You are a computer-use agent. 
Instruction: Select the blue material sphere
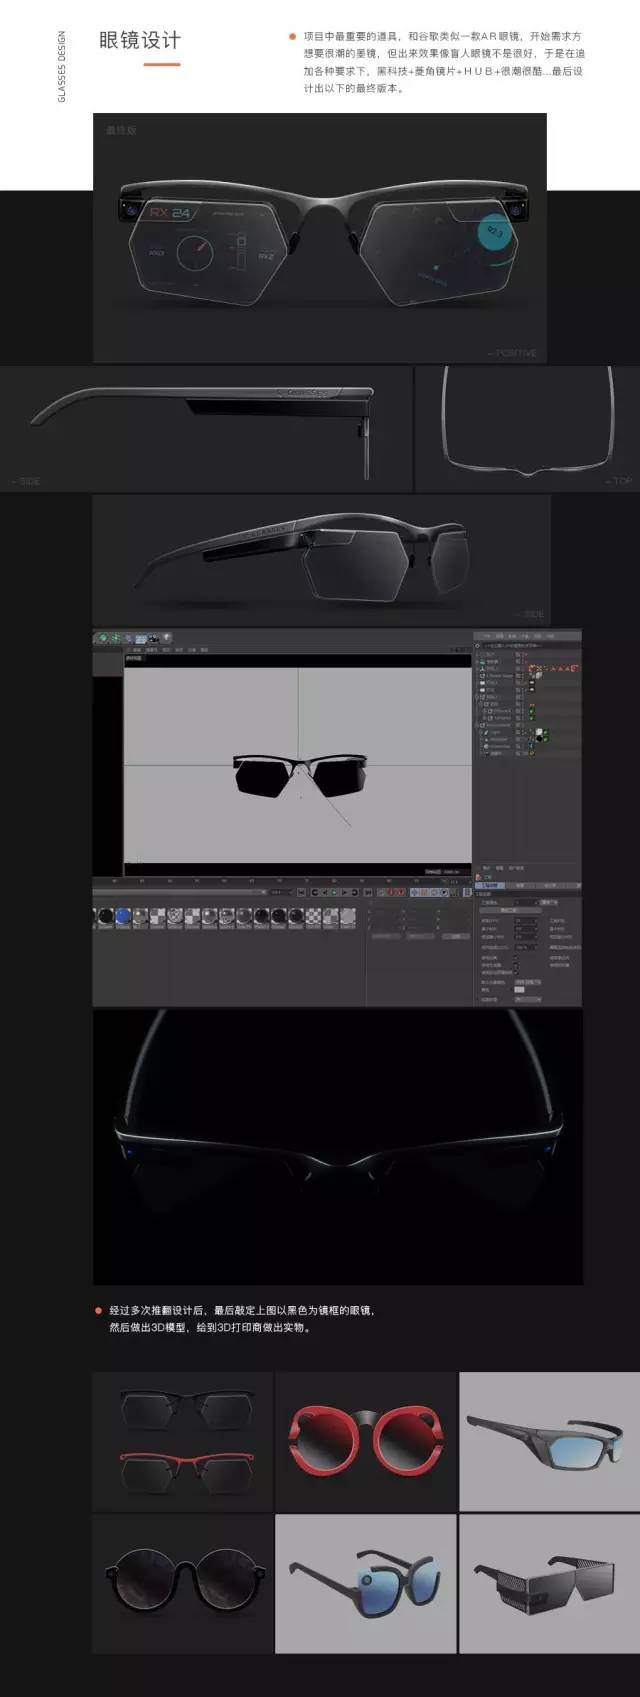click(x=121, y=916)
